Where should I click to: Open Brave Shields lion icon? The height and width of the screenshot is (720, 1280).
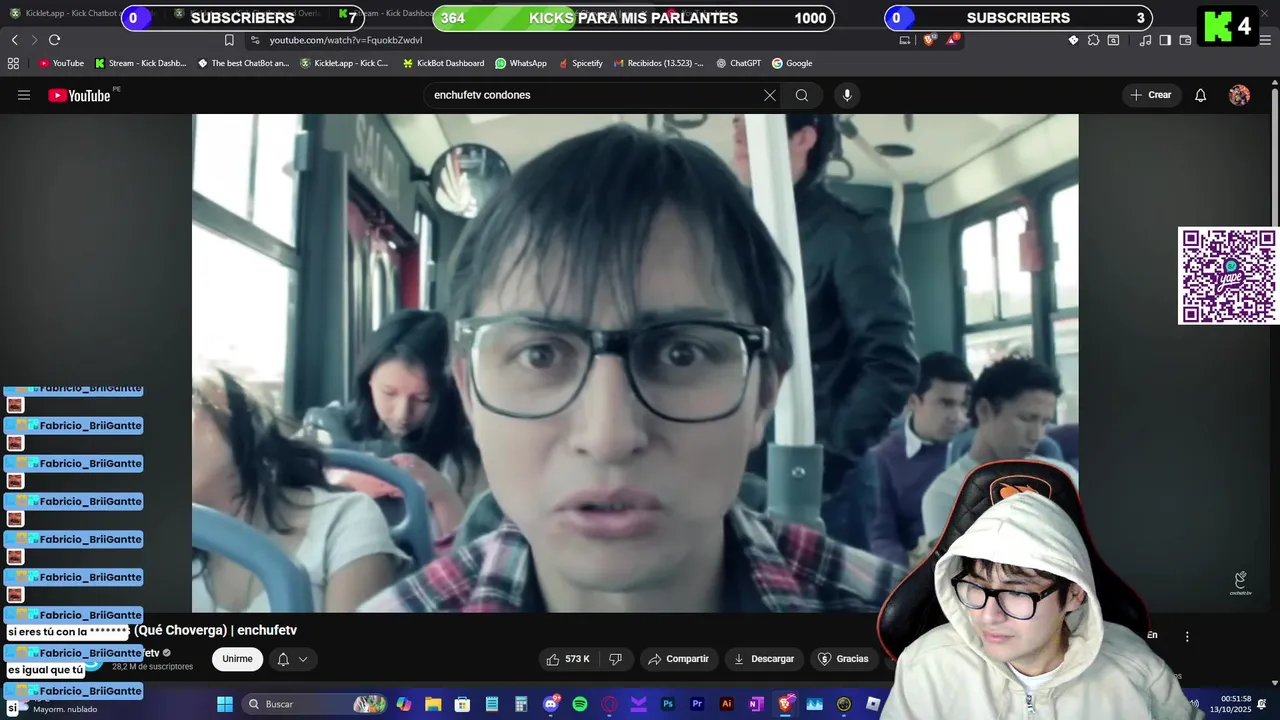[930, 40]
